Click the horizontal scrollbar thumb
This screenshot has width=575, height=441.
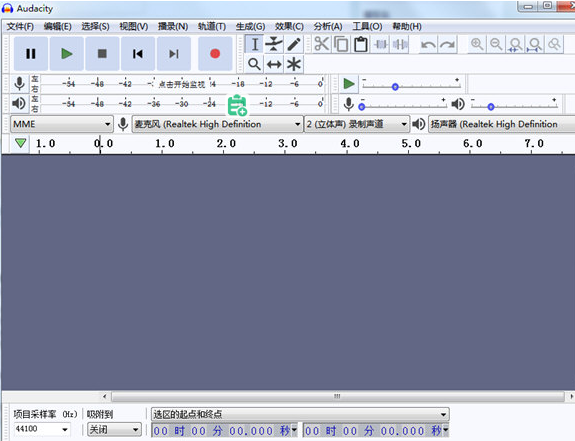click(337, 396)
